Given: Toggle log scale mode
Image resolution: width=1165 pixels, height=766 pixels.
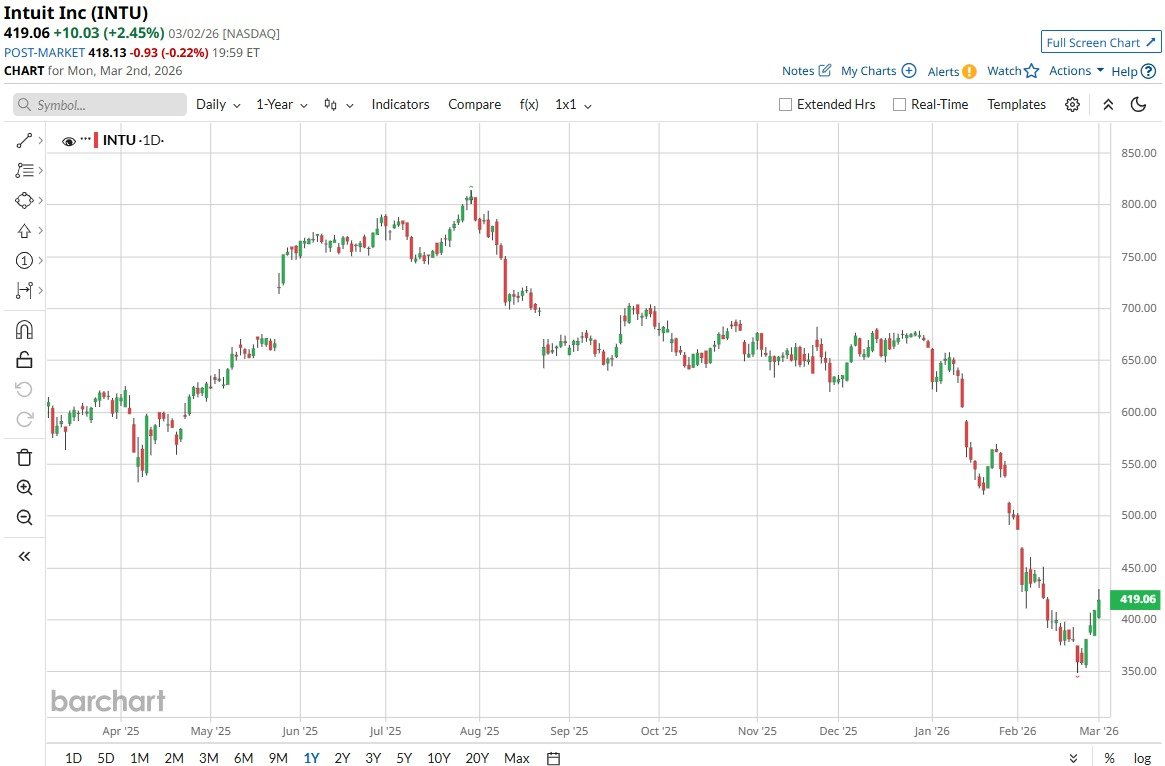Looking at the screenshot, I should (x=1142, y=758).
